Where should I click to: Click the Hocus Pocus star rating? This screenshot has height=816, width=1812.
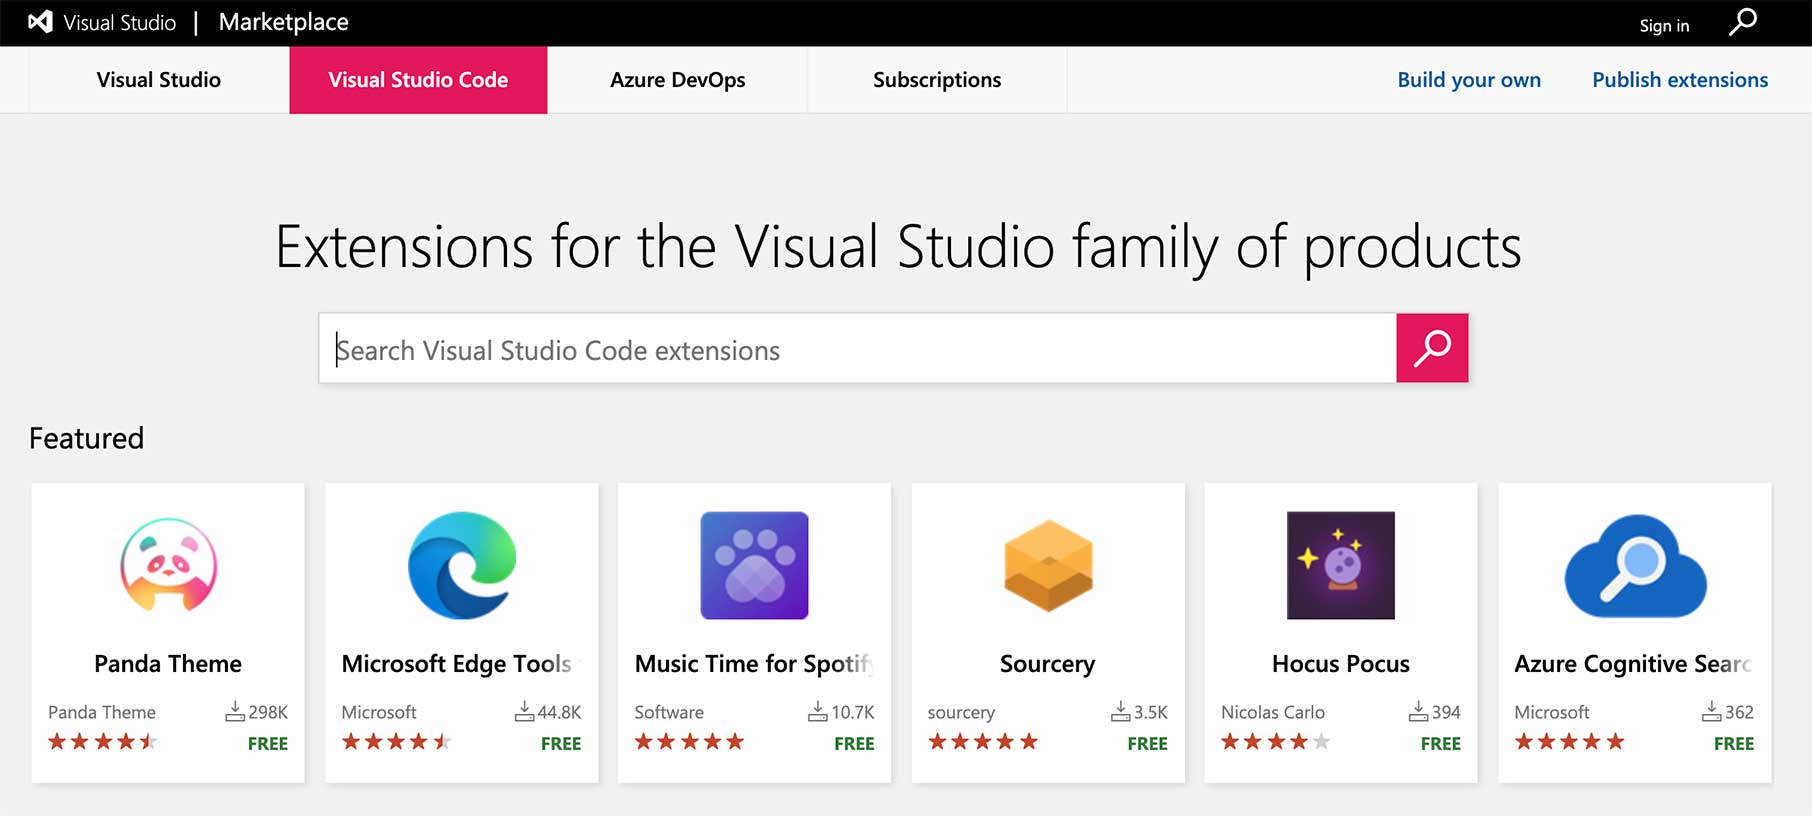1276,742
